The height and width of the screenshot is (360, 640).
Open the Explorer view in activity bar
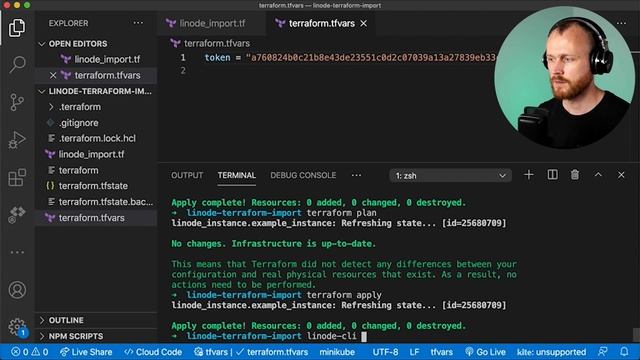click(x=17, y=28)
